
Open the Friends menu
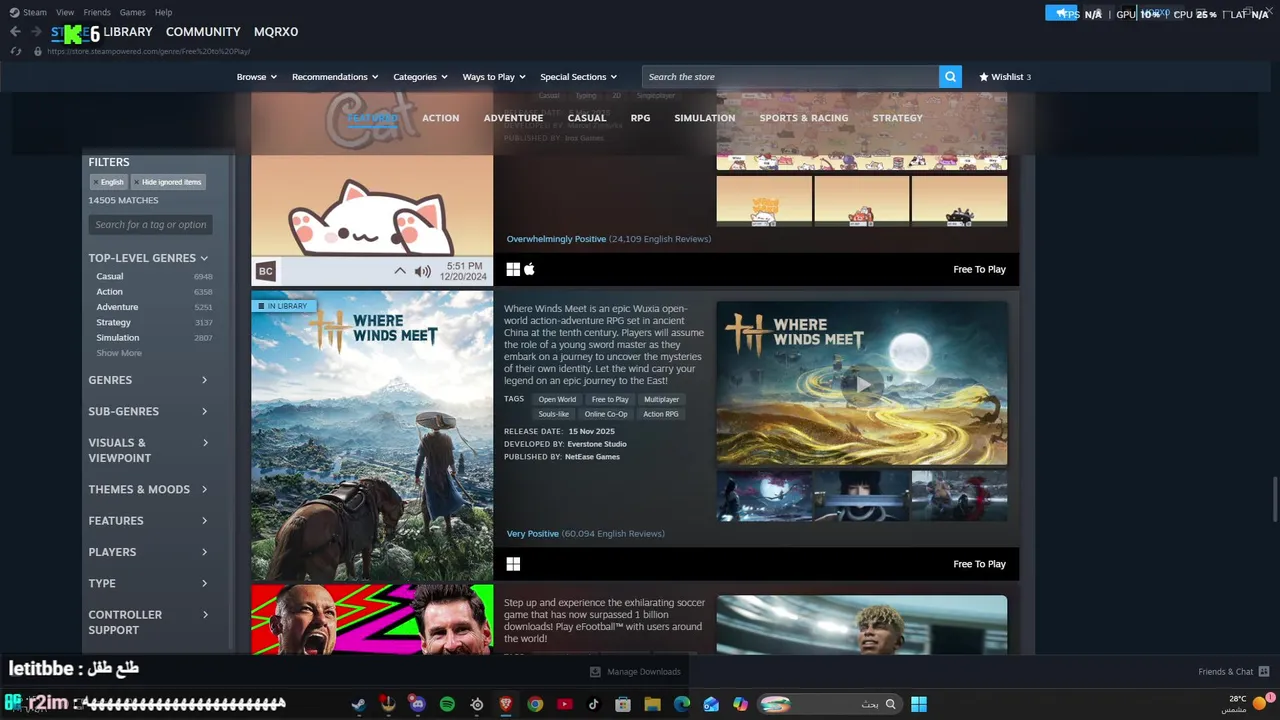(x=97, y=12)
